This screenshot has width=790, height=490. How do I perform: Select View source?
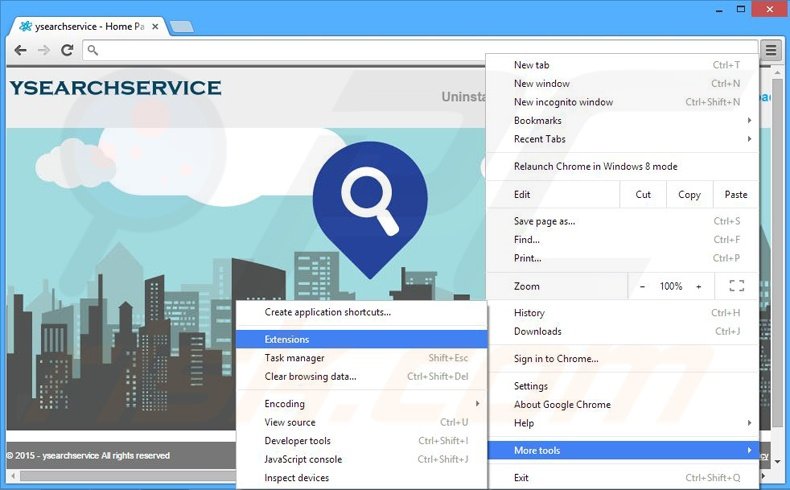[362, 422]
